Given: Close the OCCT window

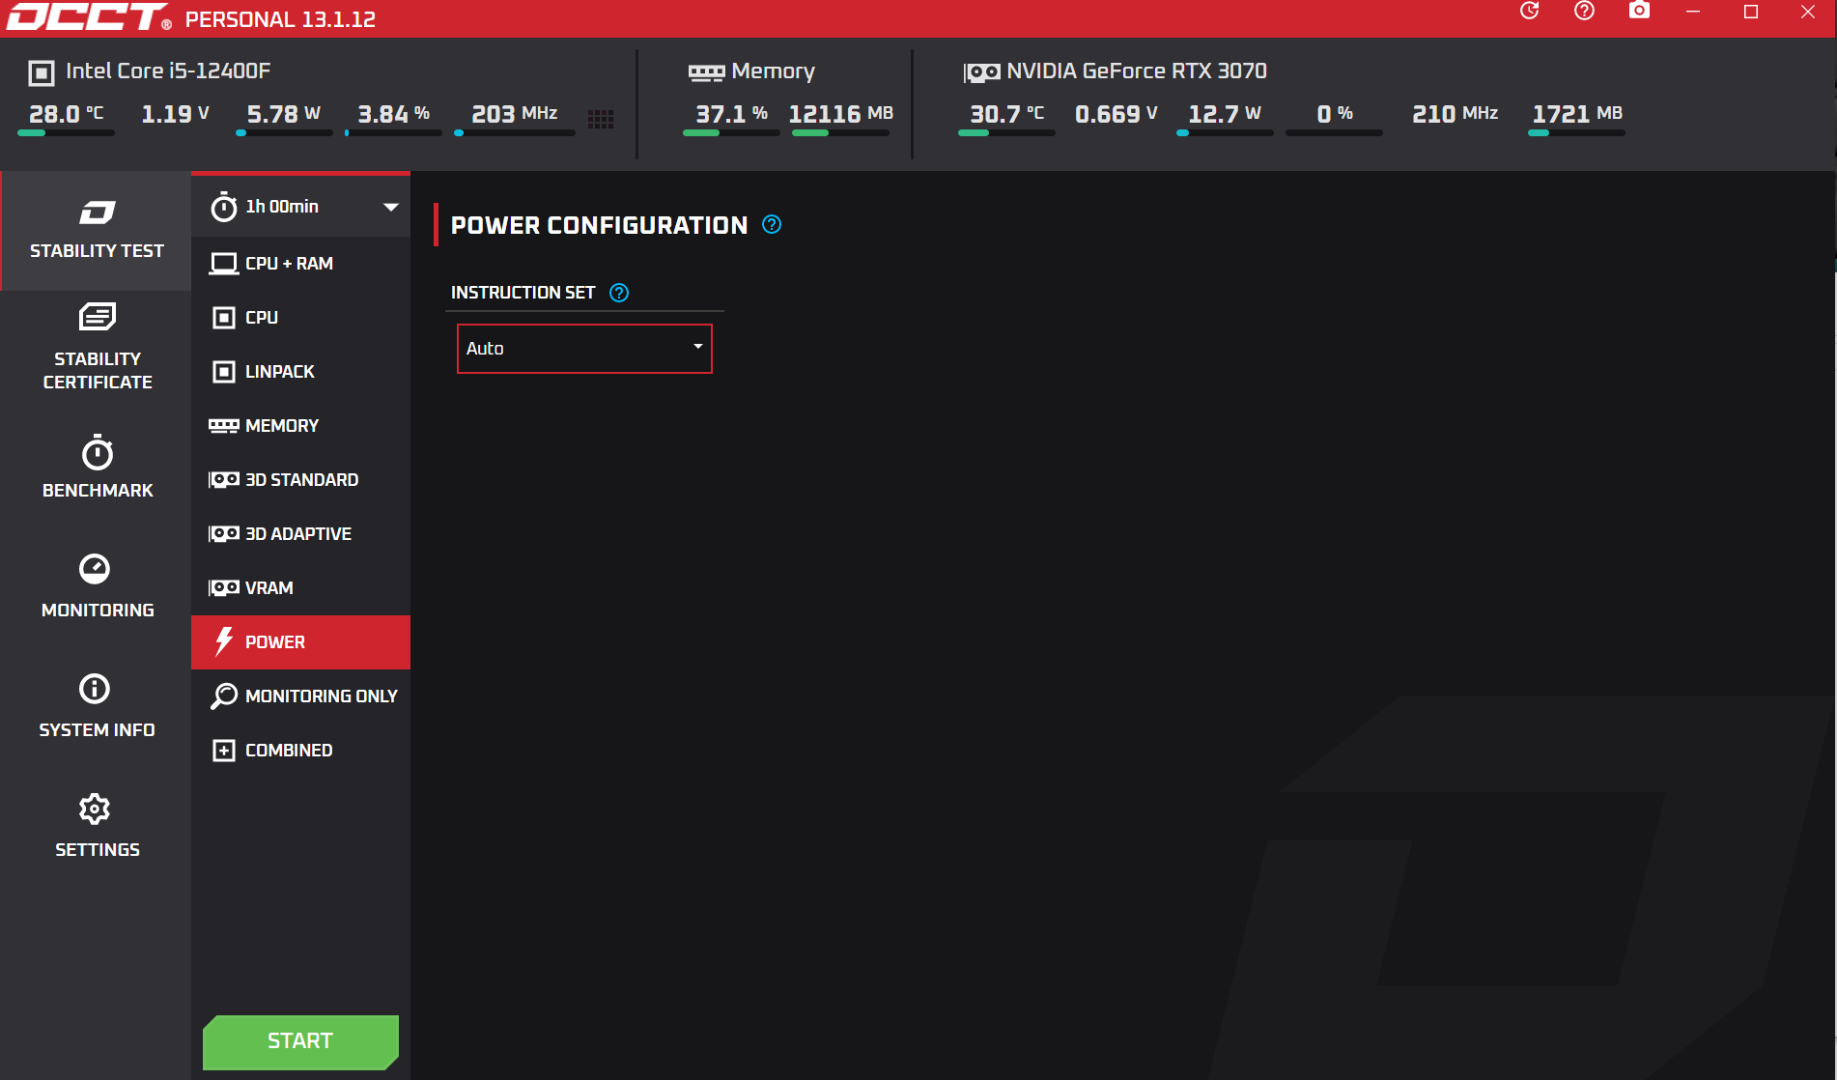Looking at the screenshot, I should [1808, 11].
